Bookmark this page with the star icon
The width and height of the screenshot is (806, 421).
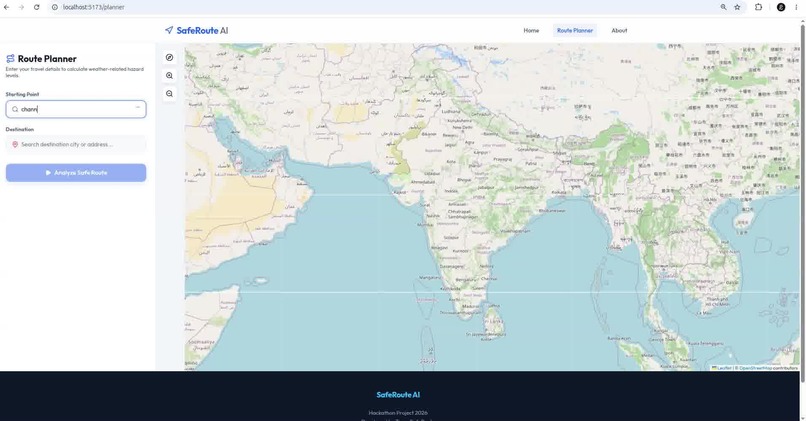(737, 7)
